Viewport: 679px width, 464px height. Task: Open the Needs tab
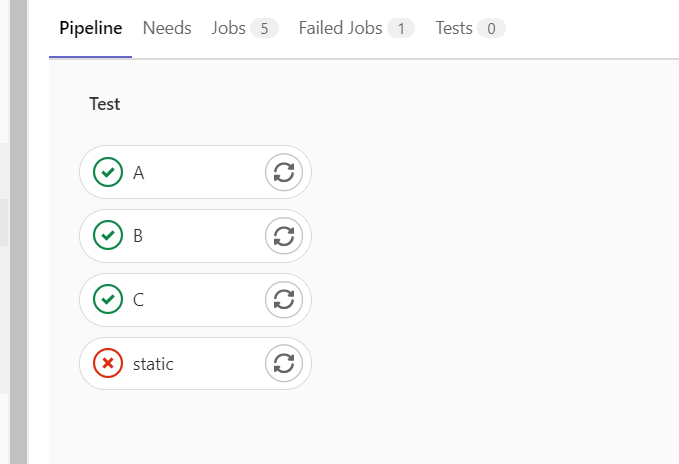pyautogui.click(x=167, y=28)
